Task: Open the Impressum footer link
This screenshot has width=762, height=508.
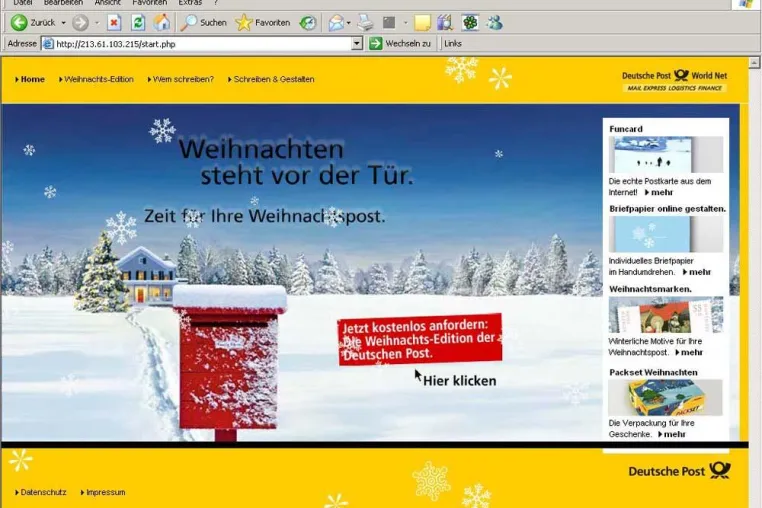Action: click(x=103, y=492)
